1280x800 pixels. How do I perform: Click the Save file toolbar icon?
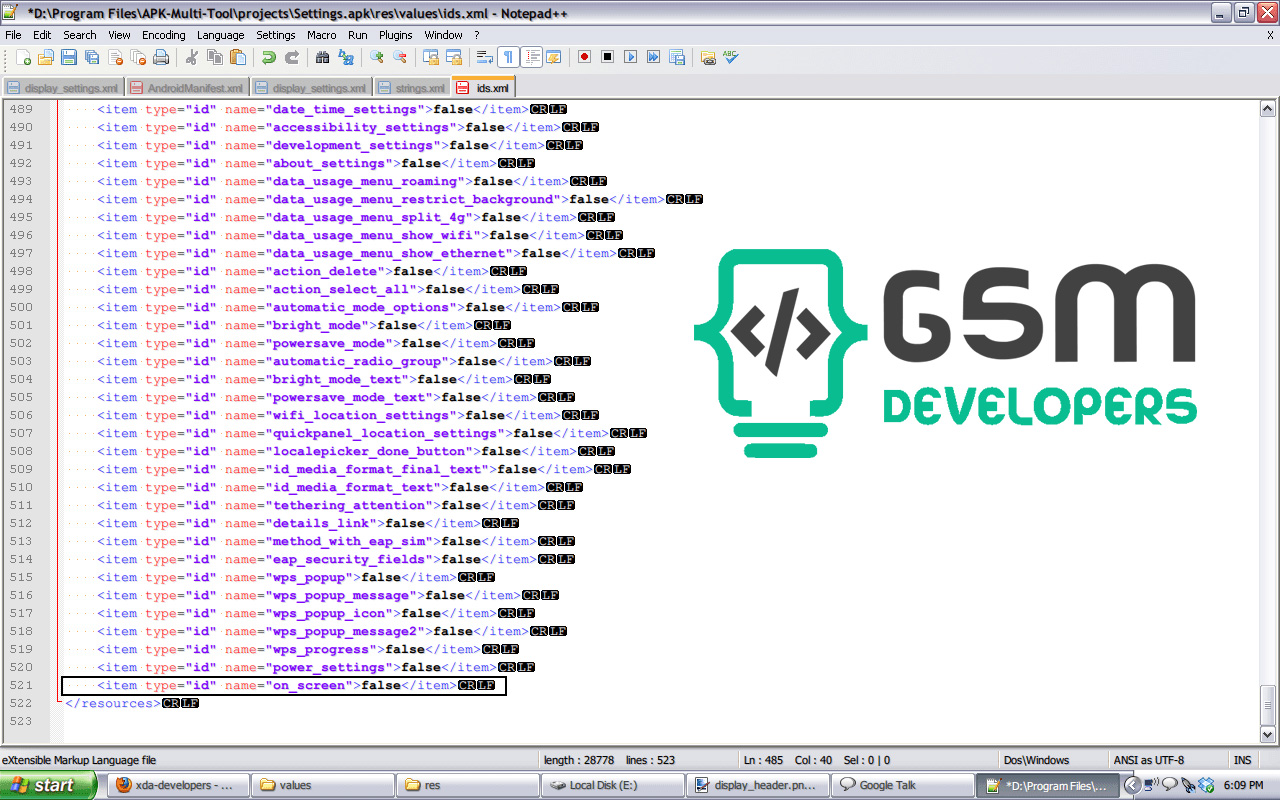coord(69,58)
